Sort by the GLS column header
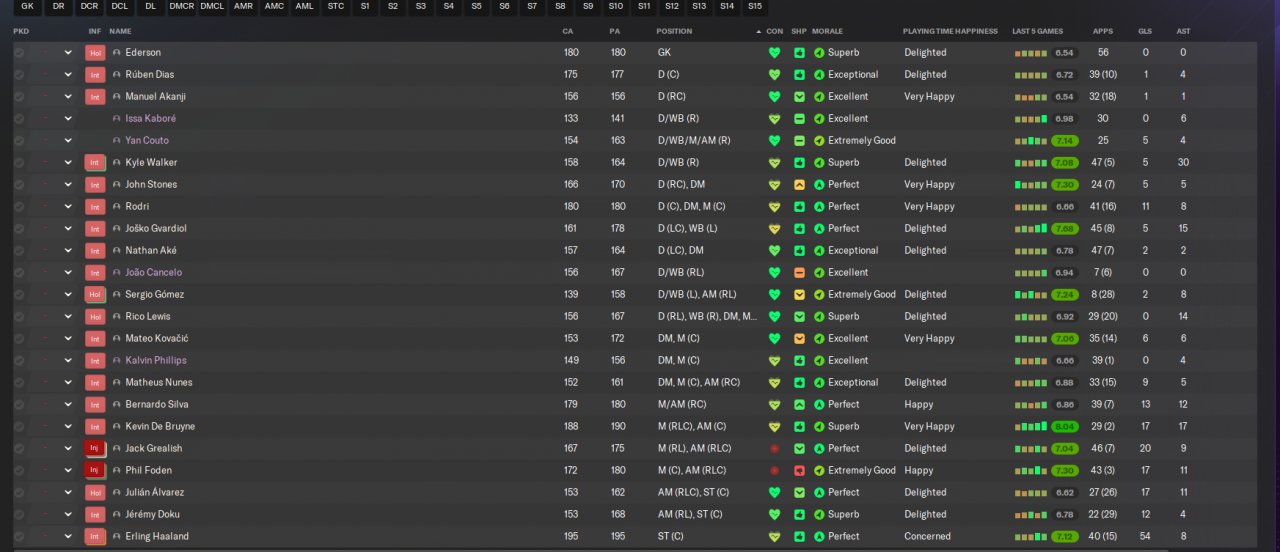Screen dimensions: 1280x552 point(1145,31)
